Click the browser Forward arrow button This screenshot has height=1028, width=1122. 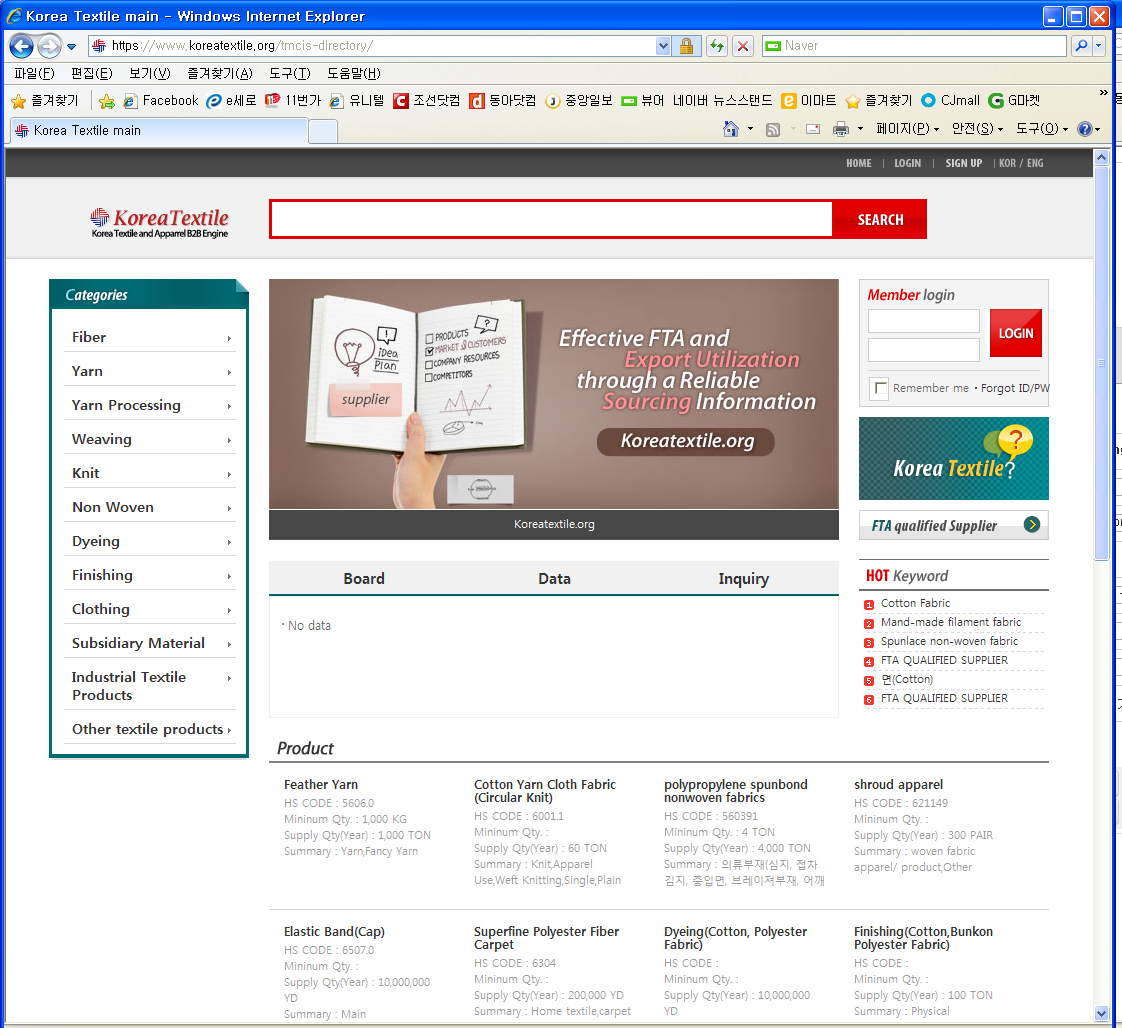(x=49, y=46)
